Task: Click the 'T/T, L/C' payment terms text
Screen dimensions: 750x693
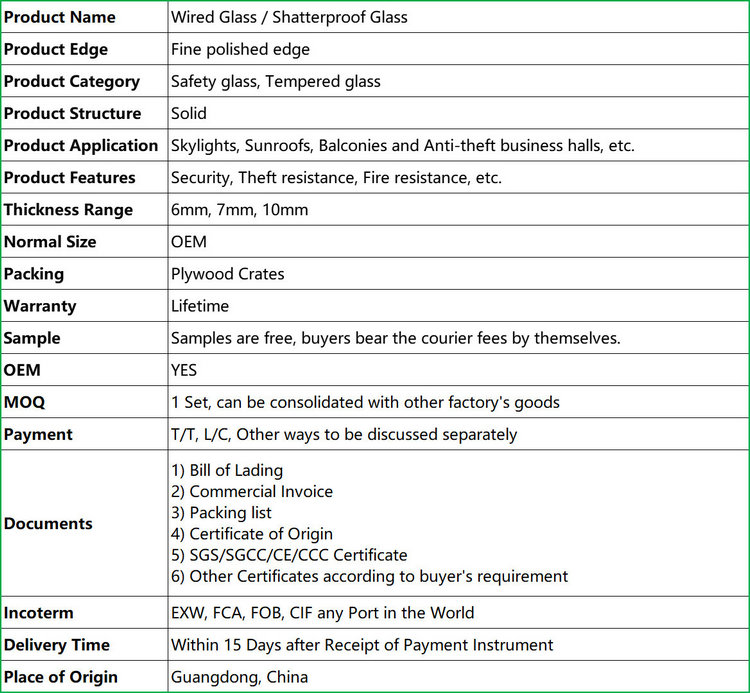Action: (x=344, y=434)
